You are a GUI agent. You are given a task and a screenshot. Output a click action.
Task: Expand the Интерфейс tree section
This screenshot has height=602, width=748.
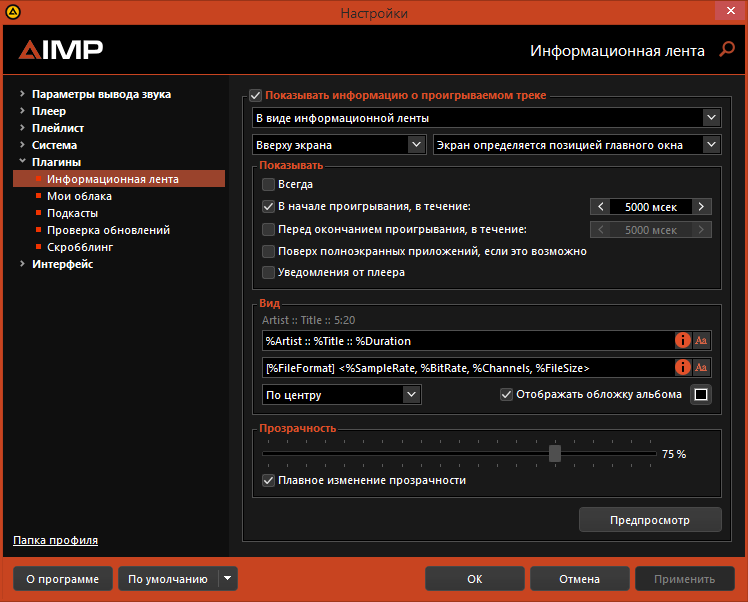coord(22,264)
